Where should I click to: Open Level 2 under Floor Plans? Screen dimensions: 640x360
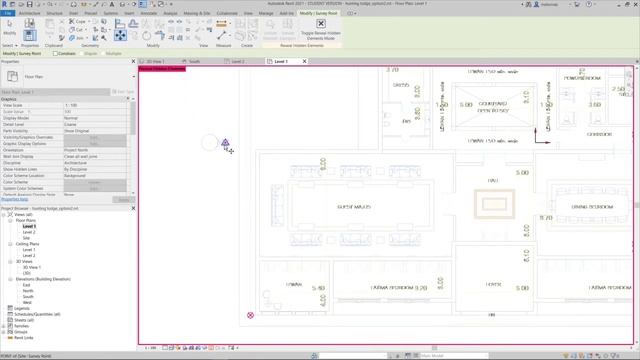(29, 232)
